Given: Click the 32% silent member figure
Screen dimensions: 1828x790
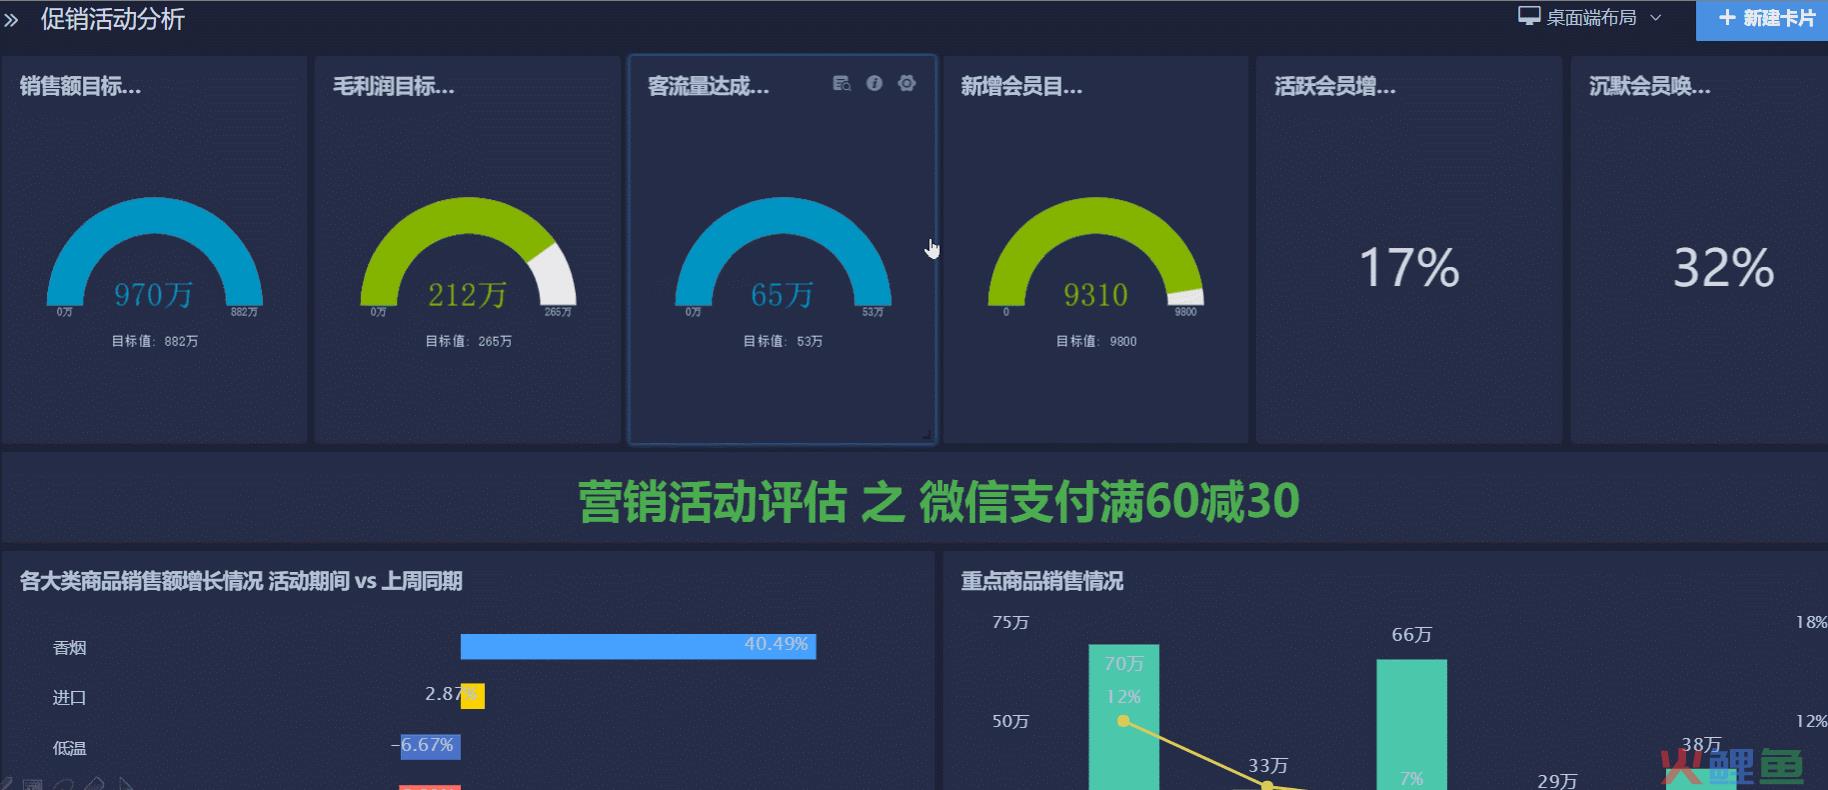Looking at the screenshot, I should click(1724, 268).
